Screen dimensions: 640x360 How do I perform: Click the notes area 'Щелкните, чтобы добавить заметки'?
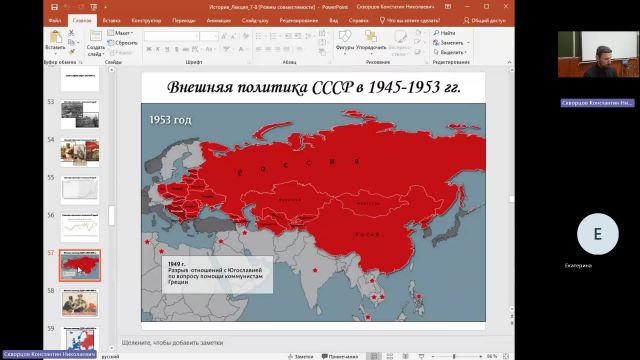click(172, 342)
